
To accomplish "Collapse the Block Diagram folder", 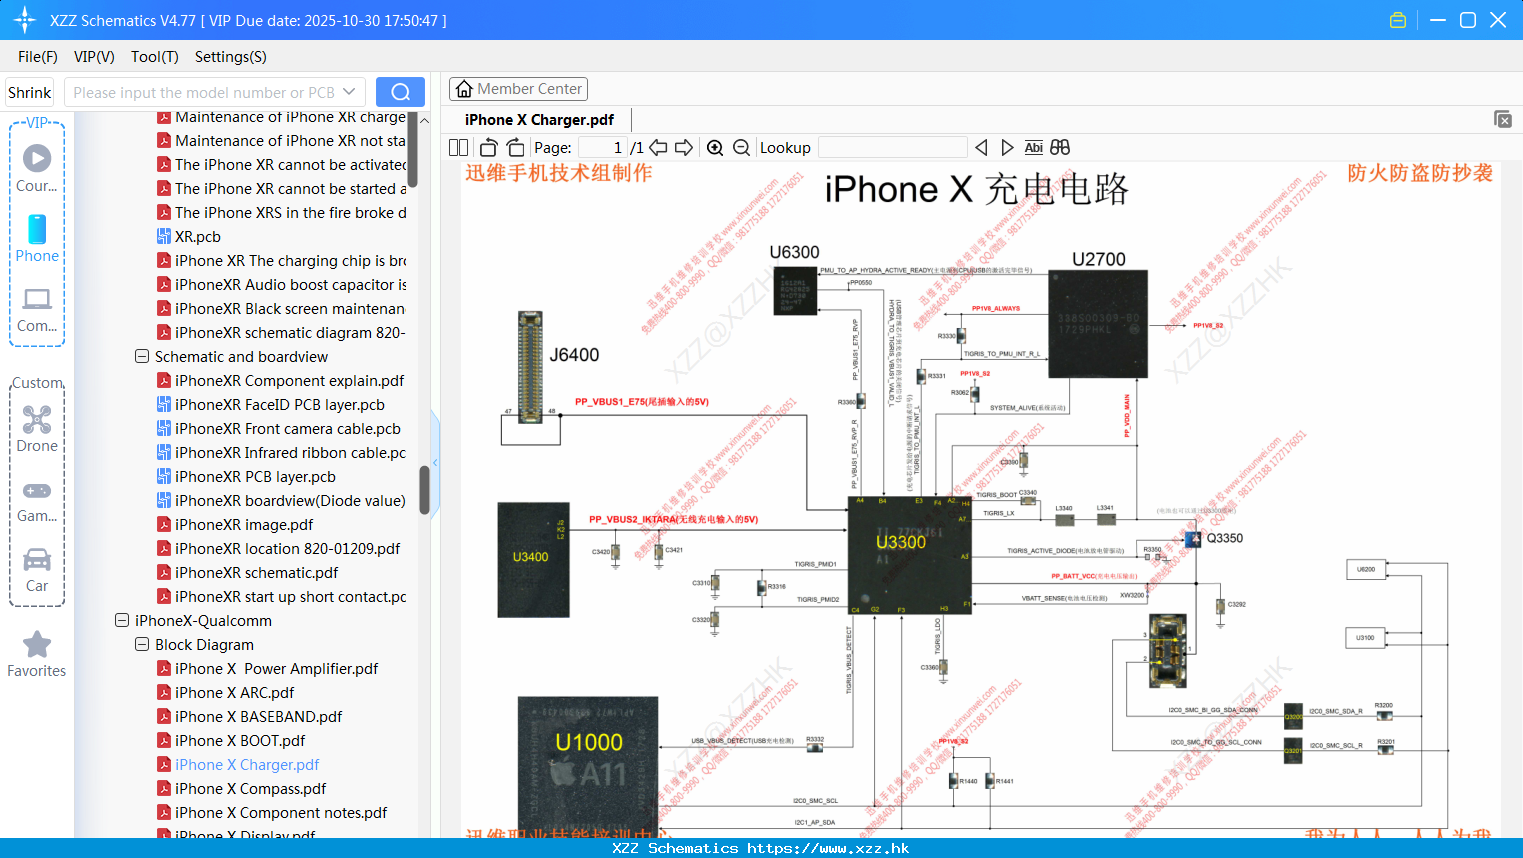I will point(142,644).
